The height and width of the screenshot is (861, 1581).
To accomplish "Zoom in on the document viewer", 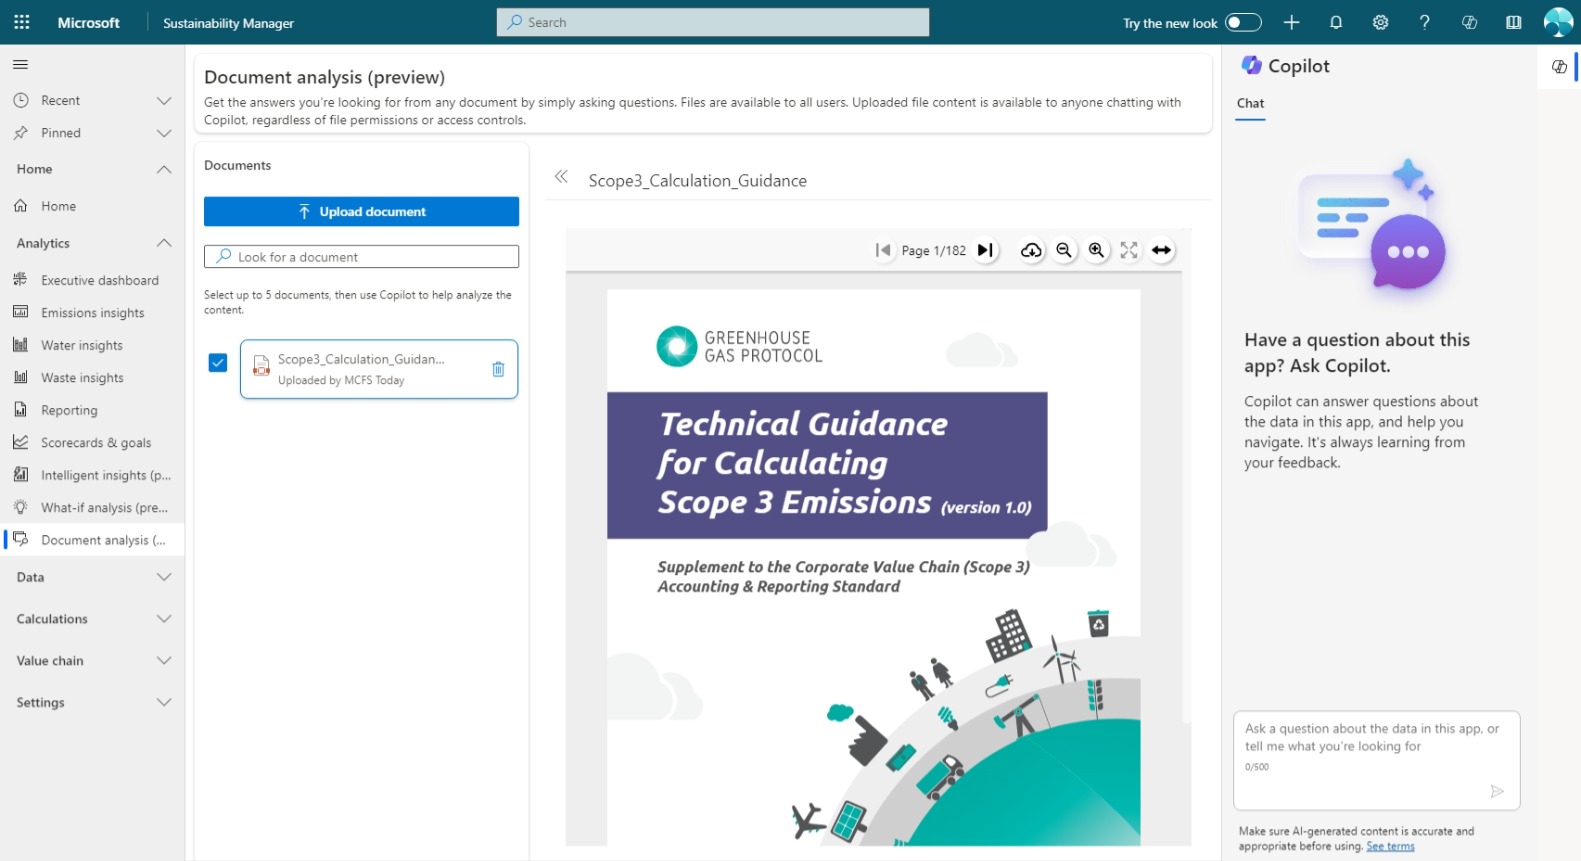I will tap(1097, 250).
